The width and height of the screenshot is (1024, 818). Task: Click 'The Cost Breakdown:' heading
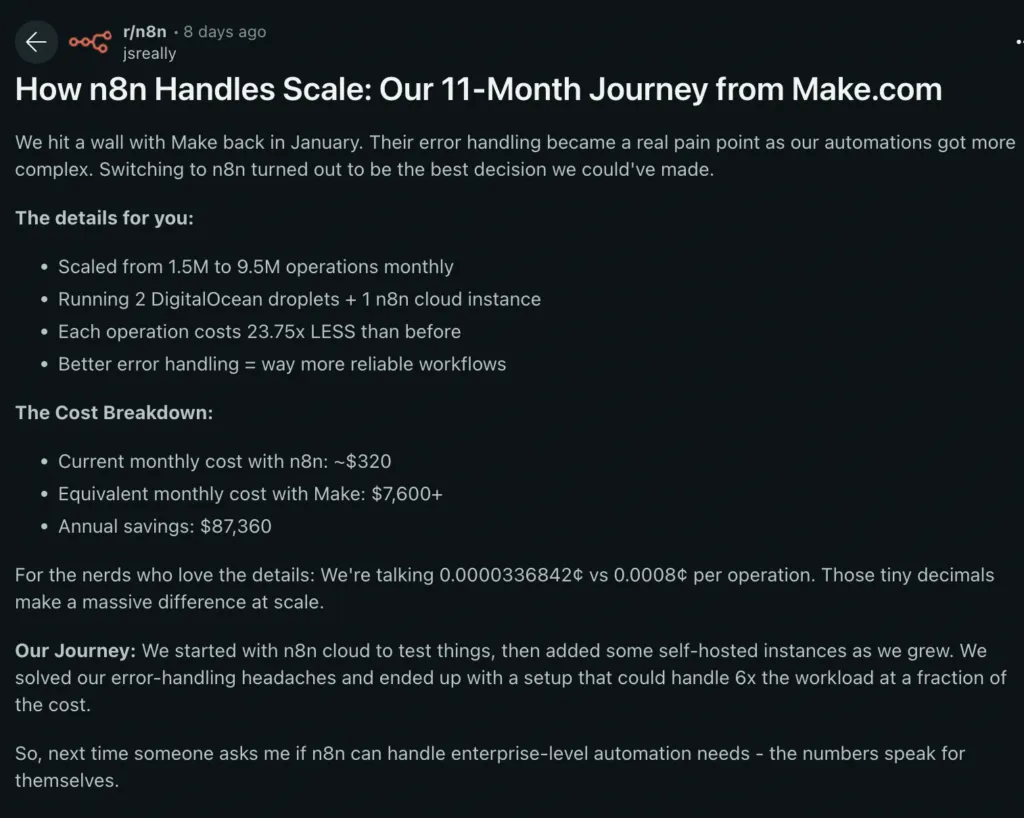point(114,413)
